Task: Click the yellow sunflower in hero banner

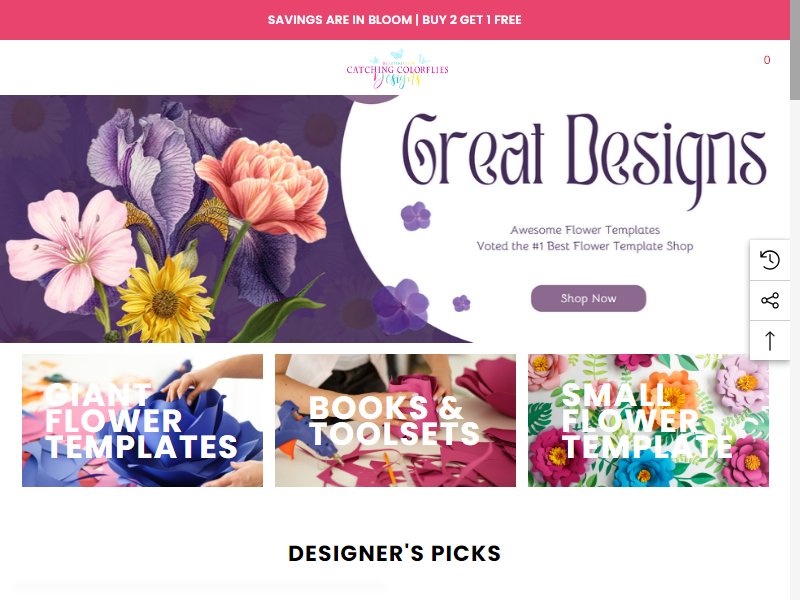Action: pos(164,300)
